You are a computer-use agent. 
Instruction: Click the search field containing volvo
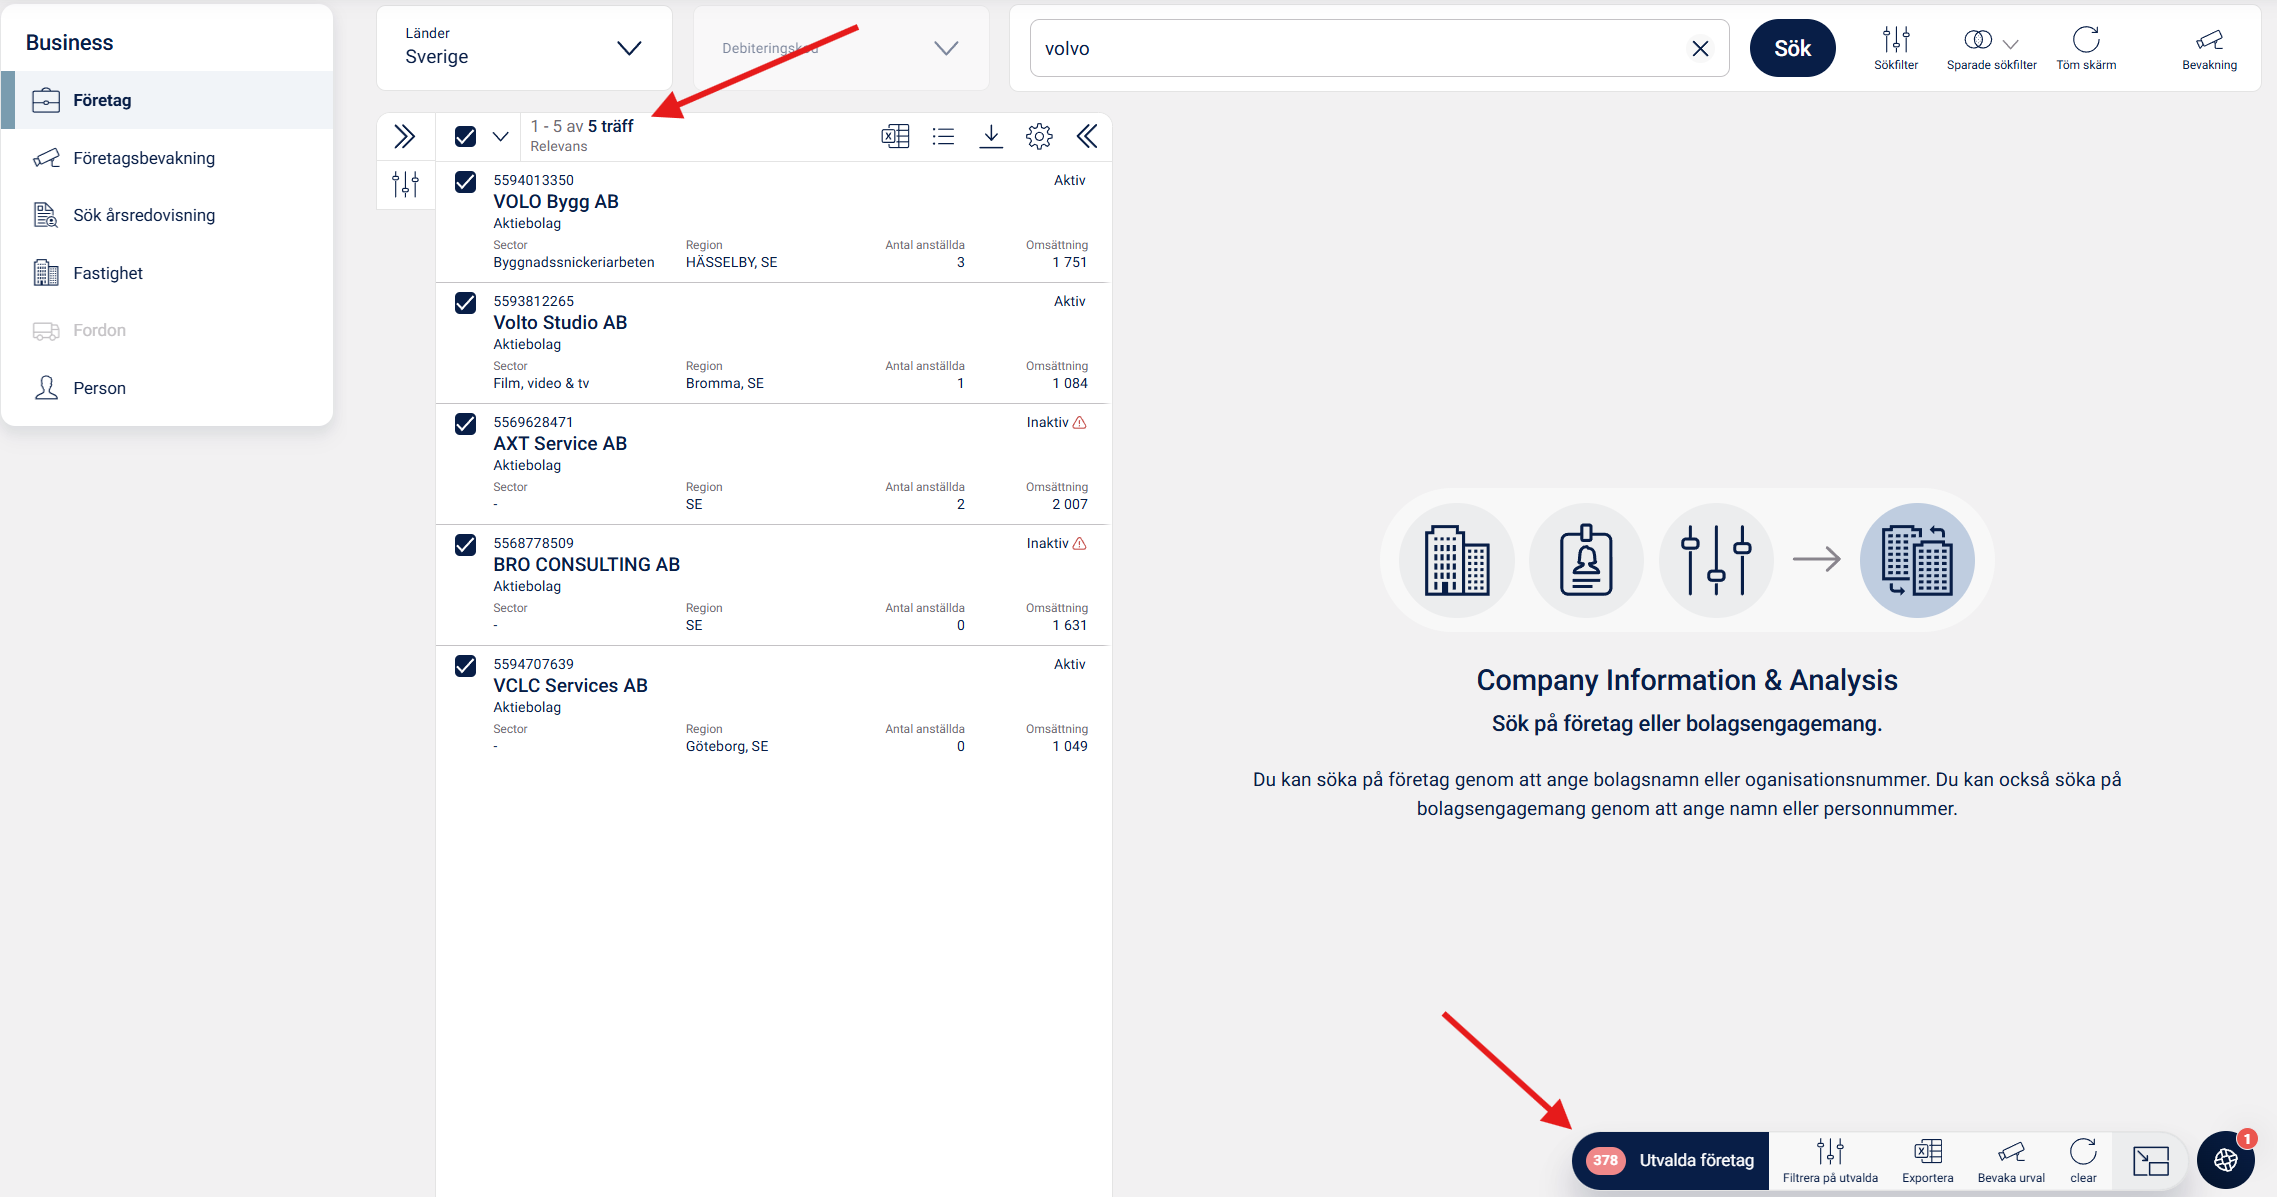(1360, 48)
